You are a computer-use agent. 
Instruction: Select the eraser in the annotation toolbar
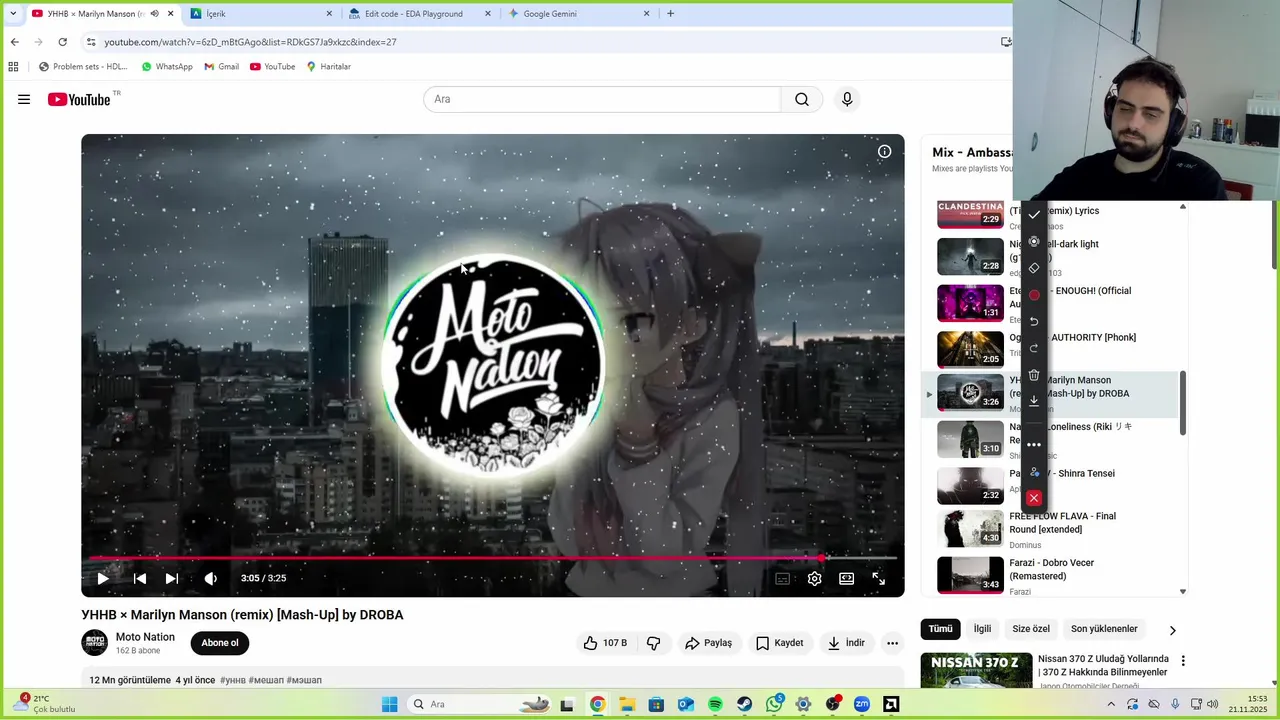[1034, 268]
